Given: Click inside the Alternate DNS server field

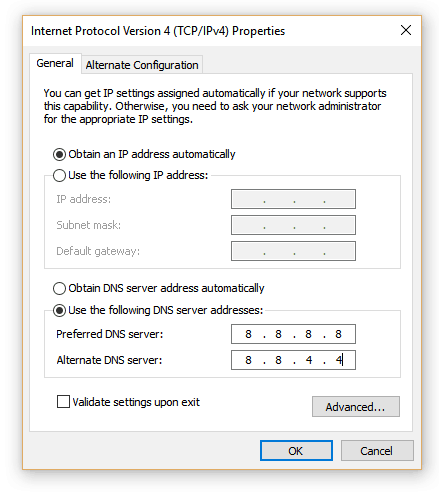Looking at the screenshot, I should [293, 360].
